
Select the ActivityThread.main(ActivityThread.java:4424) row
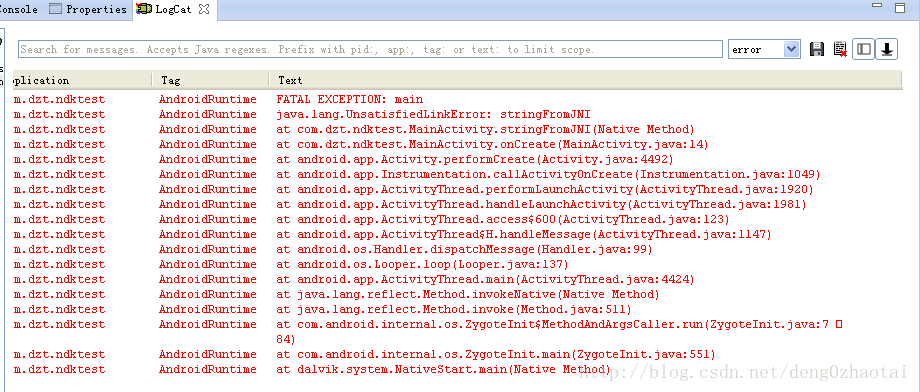tap(458, 279)
